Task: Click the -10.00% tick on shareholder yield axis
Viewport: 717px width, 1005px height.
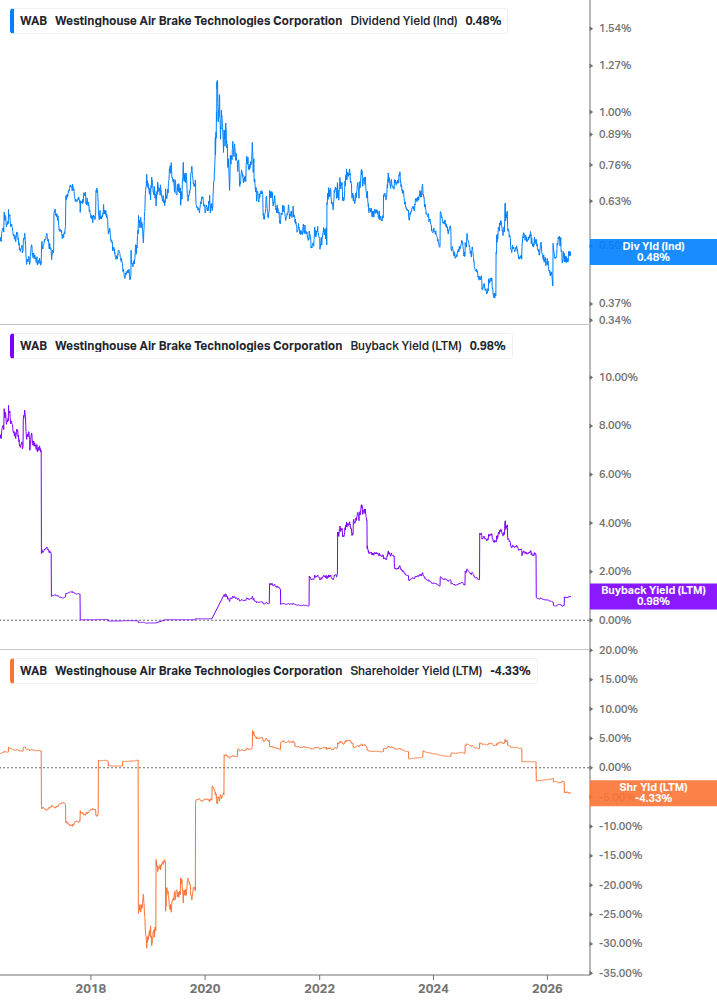Action: coord(620,826)
